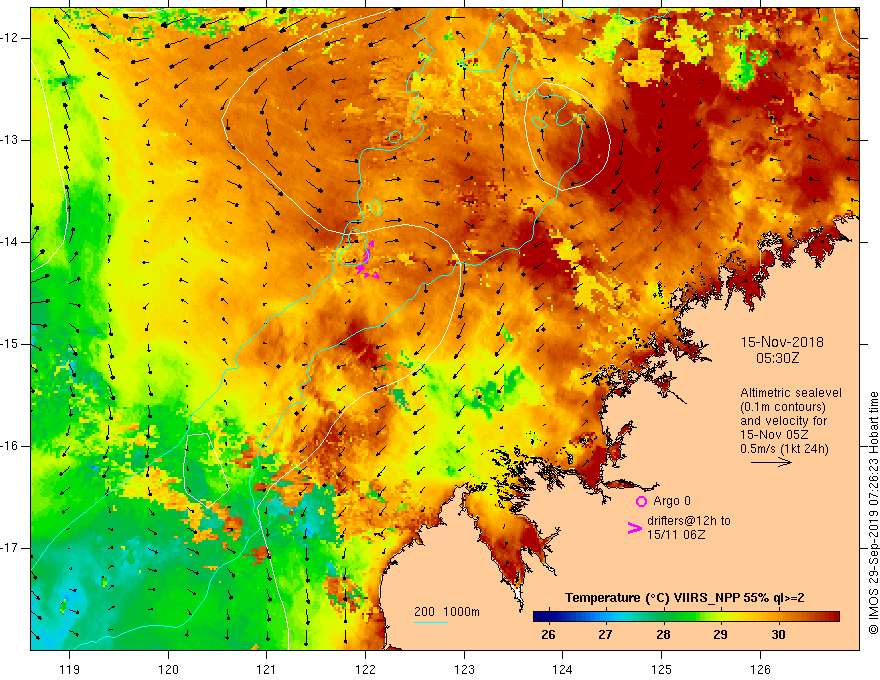Click the latitude '-15' axis label

(x=10, y=344)
